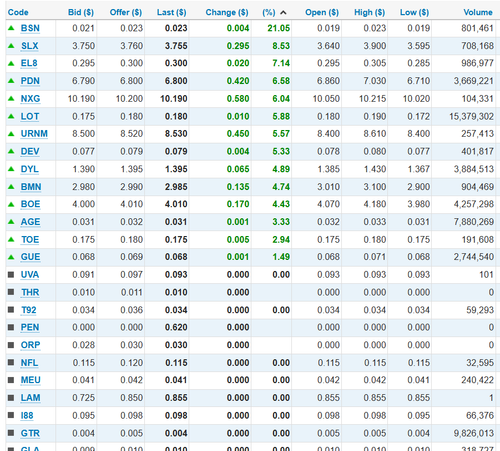
Task: Open the T92 stock code link
Action: 29,310
